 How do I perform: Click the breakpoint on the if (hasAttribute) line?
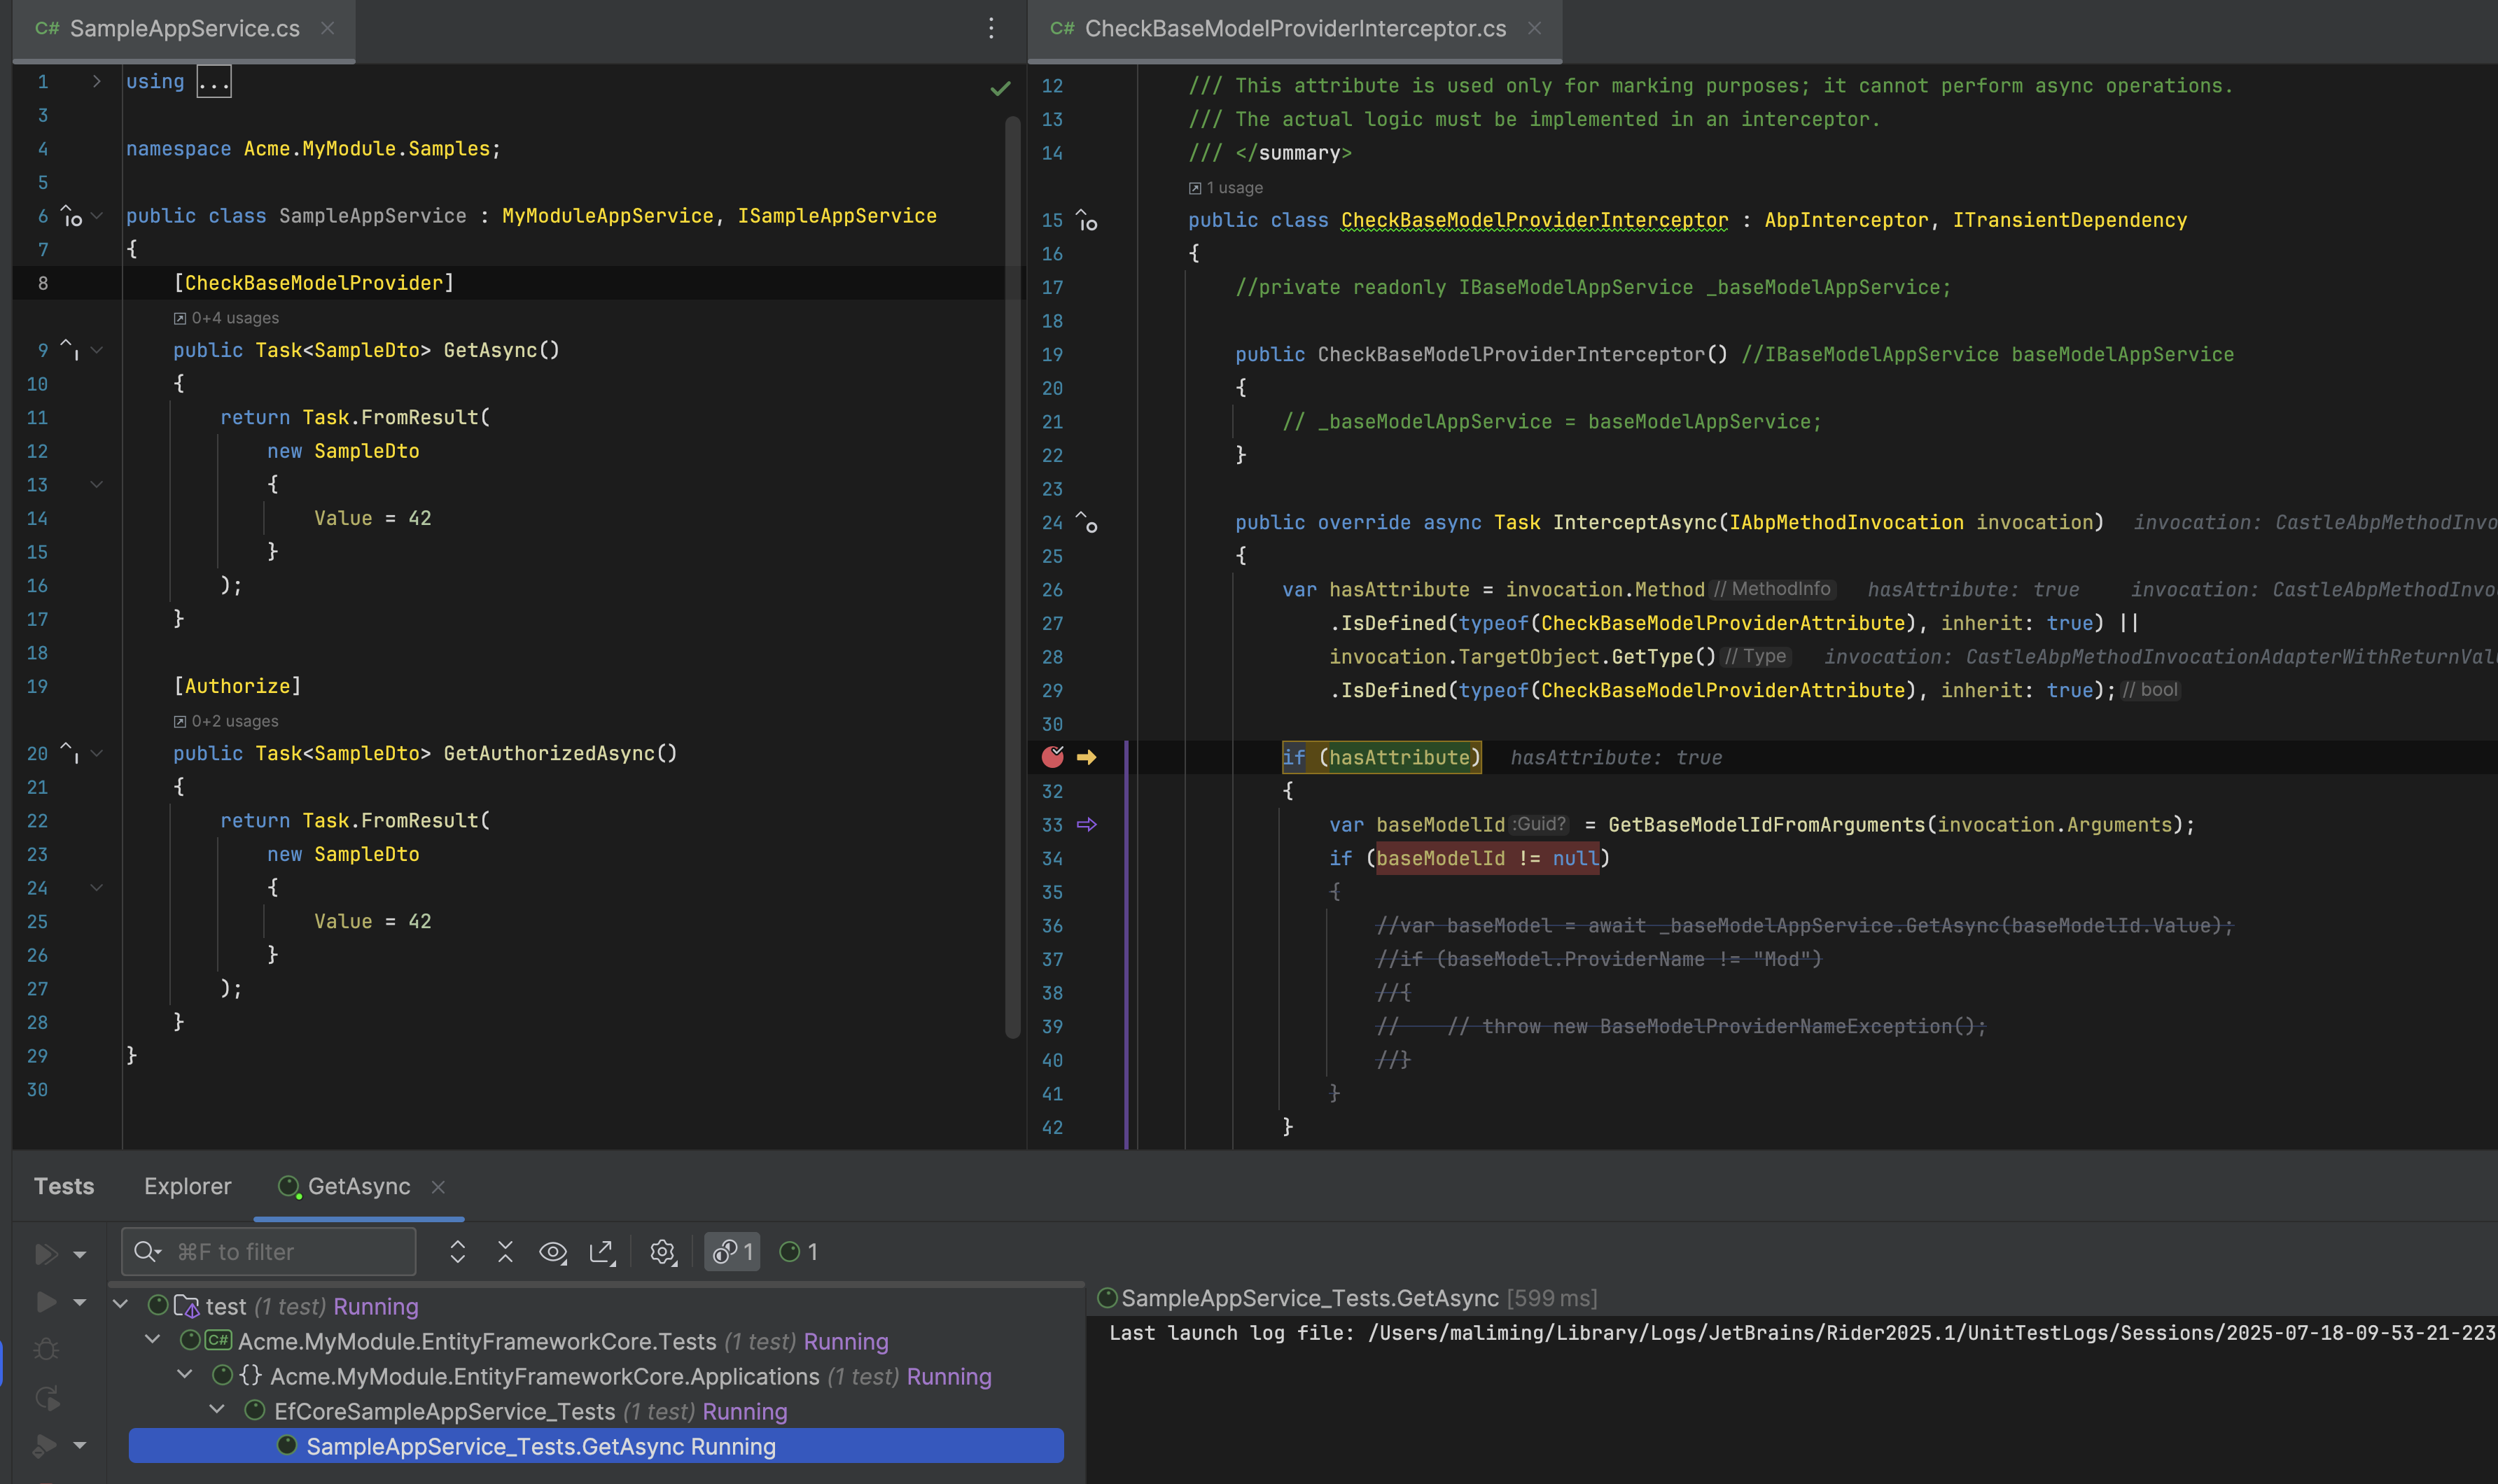(1052, 757)
